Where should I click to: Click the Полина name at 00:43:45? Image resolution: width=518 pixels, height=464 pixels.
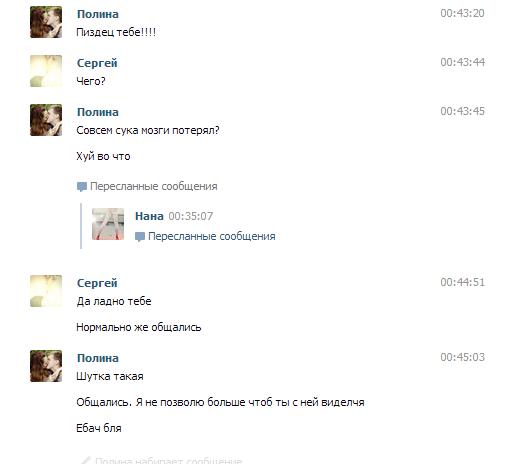(x=98, y=112)
